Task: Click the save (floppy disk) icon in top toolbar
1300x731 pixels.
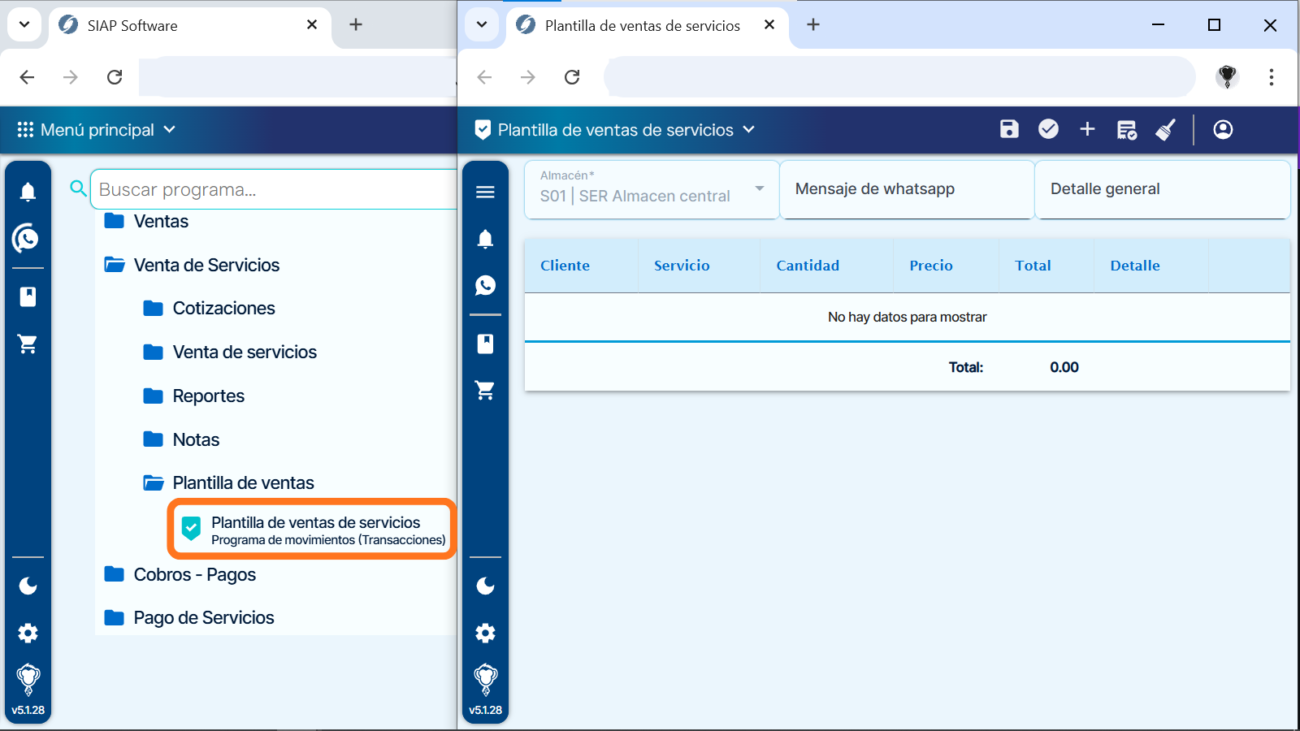Action: tap(1009, 129)
